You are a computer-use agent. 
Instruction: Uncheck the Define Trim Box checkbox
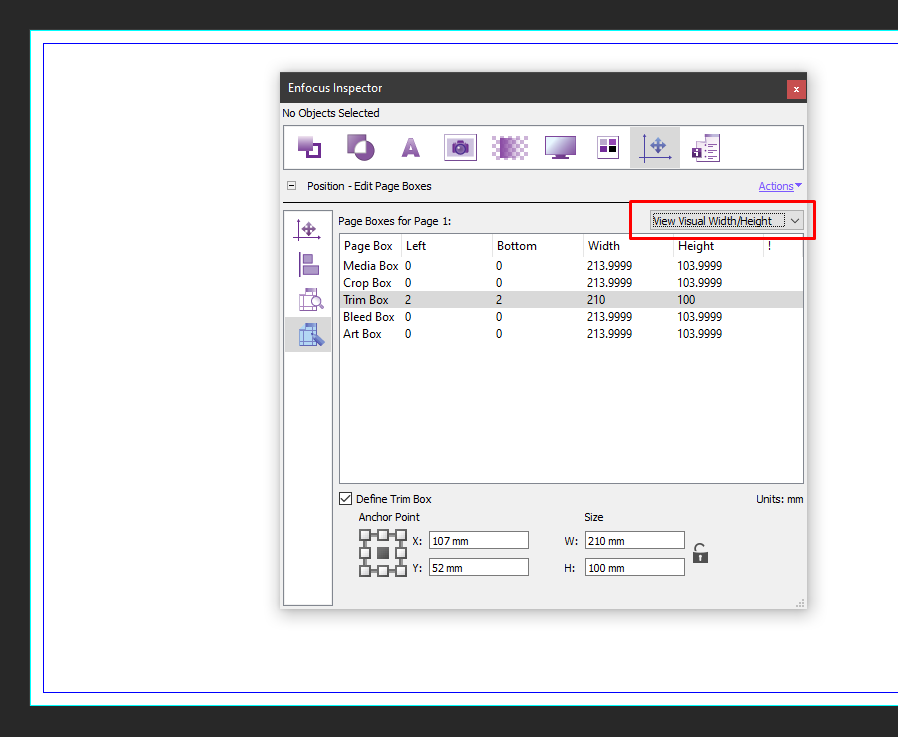click(x=345, y=499)
